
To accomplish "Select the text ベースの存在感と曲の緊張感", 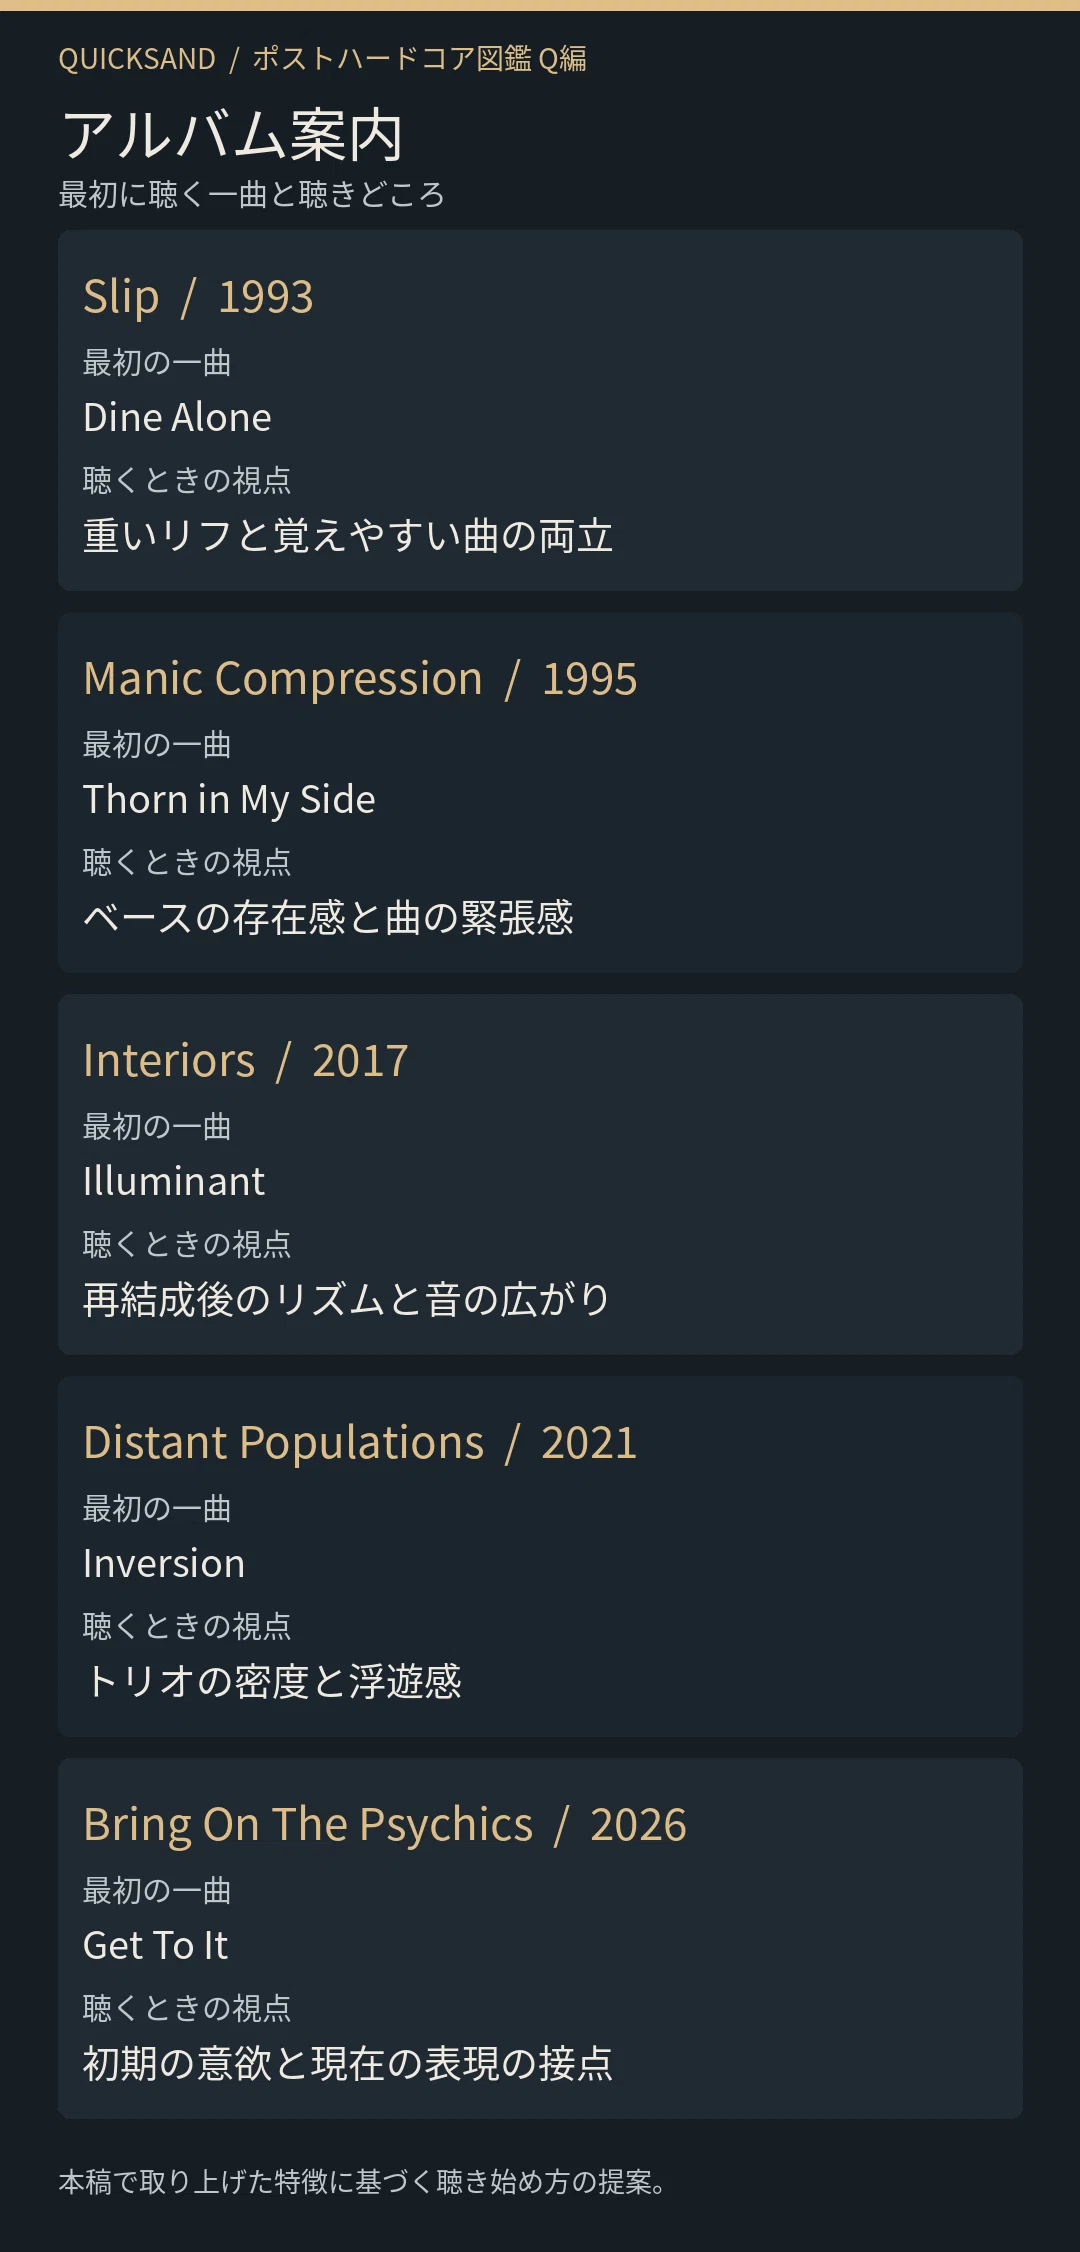I will point(328,918).
